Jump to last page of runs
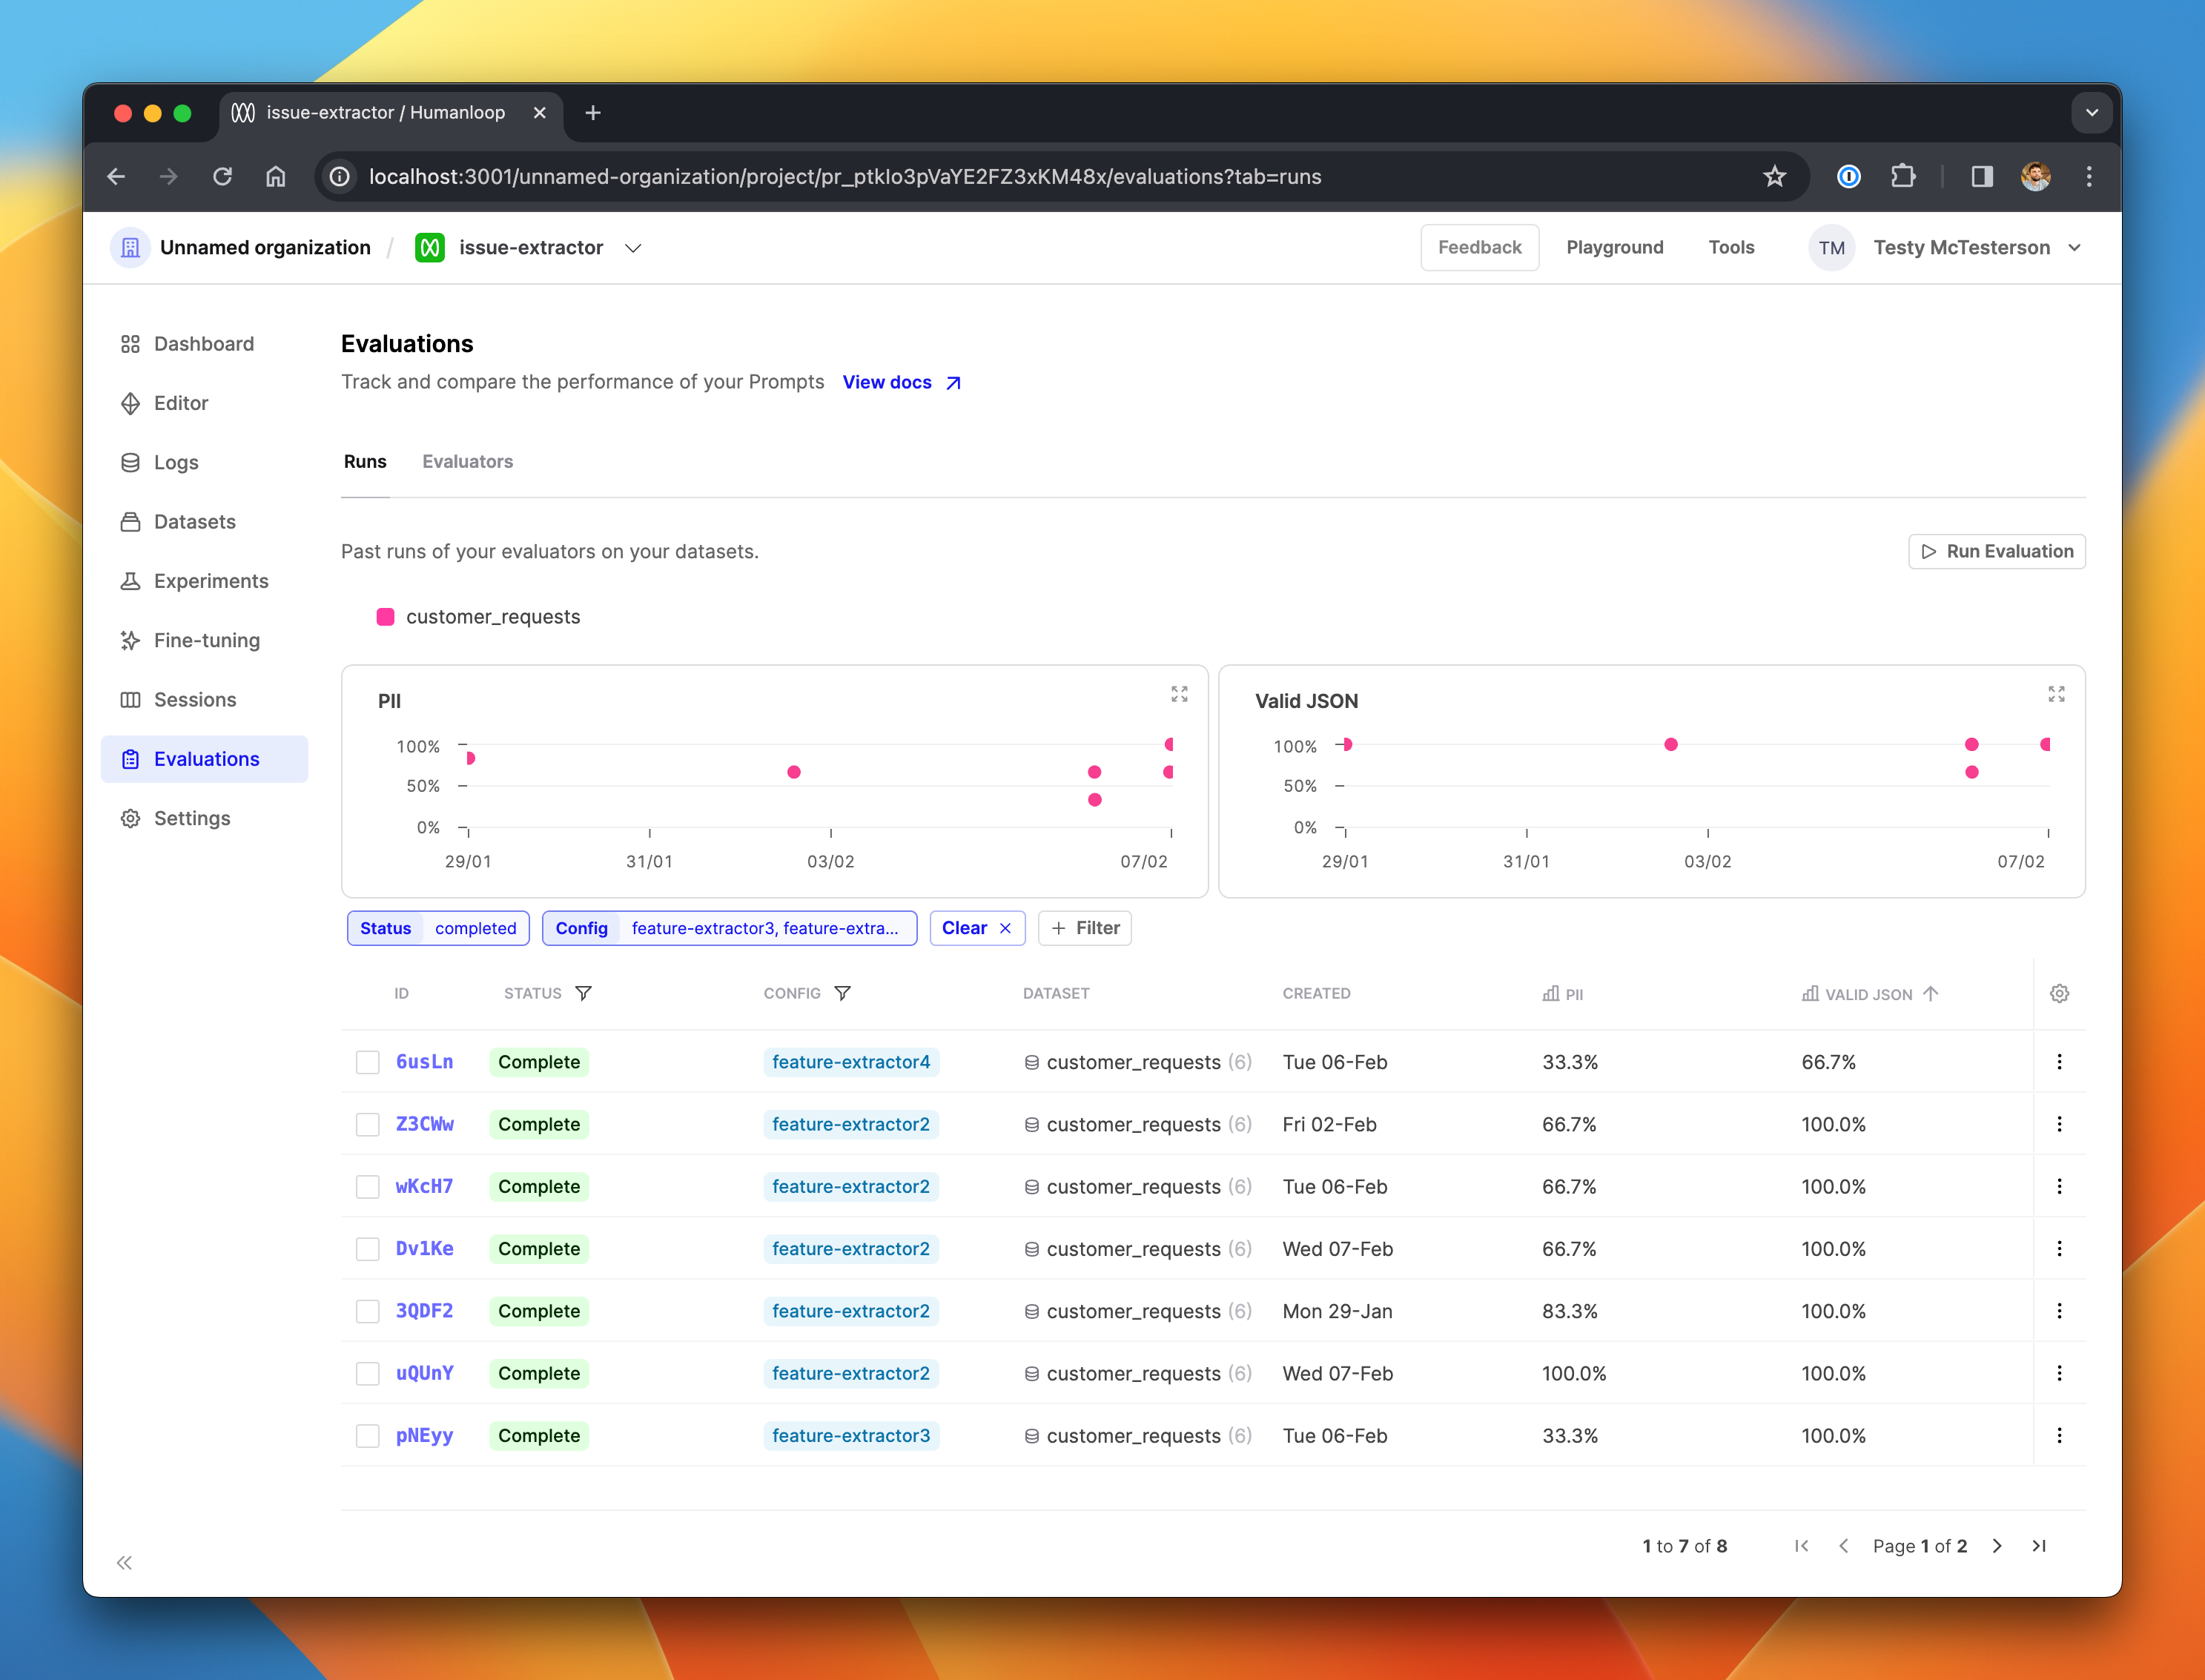Viewport: 2205px width, 1680px height. 2039,1546
